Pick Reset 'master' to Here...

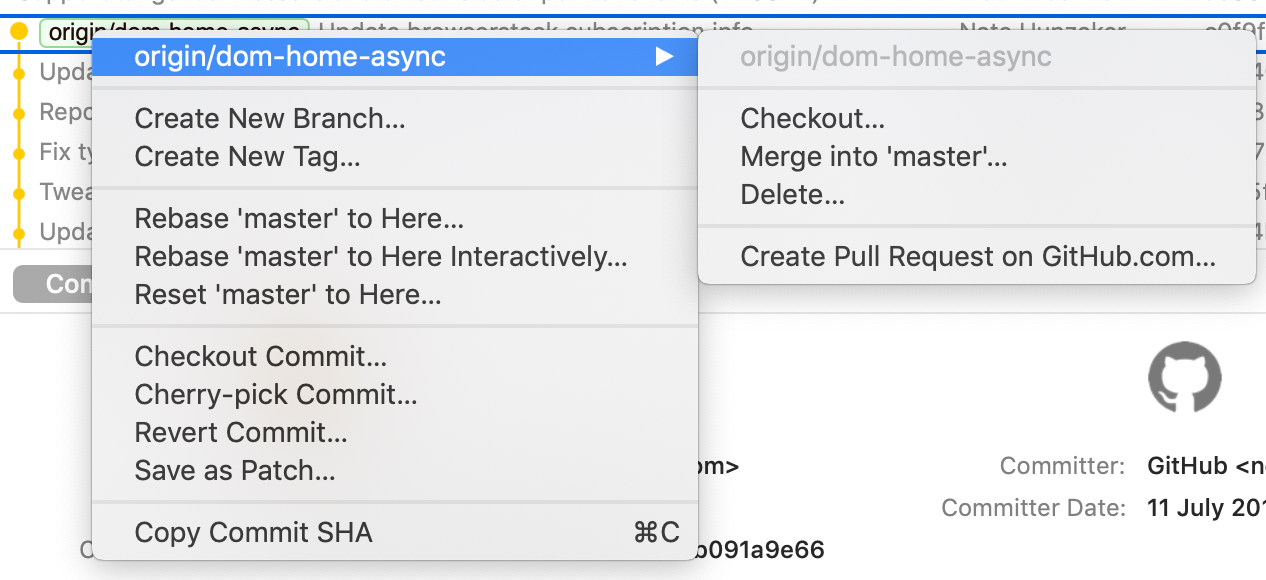[394, 294]
